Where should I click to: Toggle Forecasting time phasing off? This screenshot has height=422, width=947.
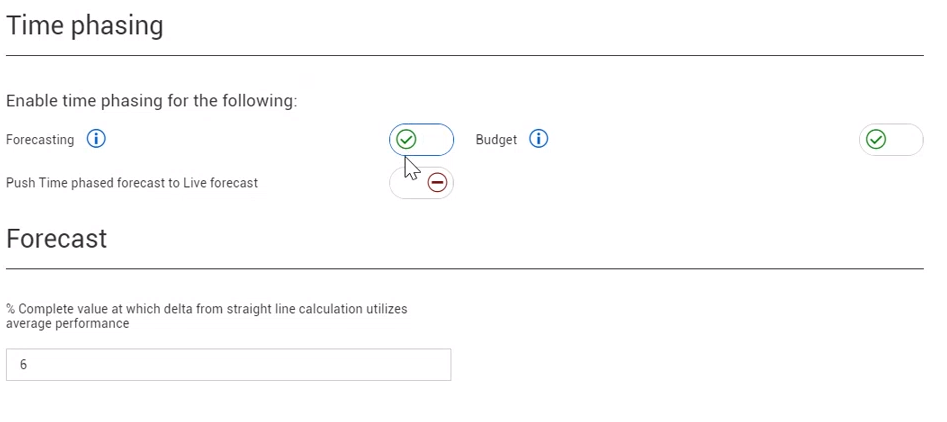[x=421, y=140]
